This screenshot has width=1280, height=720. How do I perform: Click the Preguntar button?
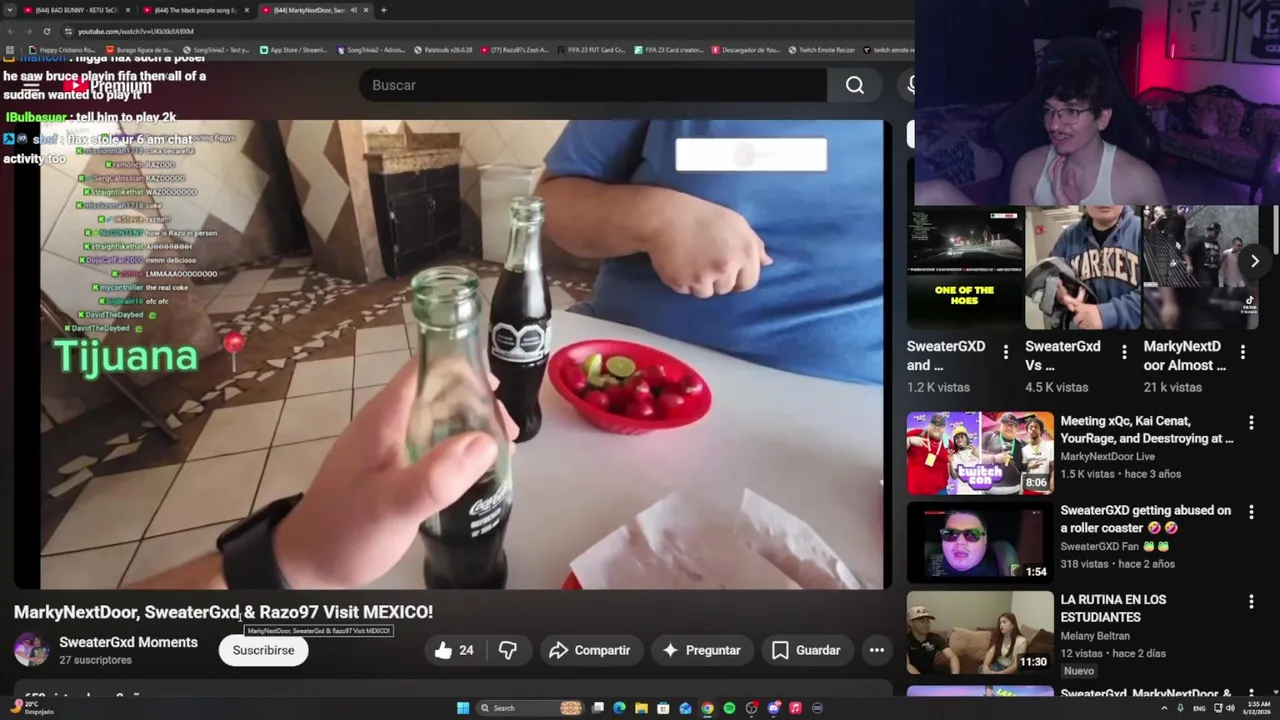[701, 650]
